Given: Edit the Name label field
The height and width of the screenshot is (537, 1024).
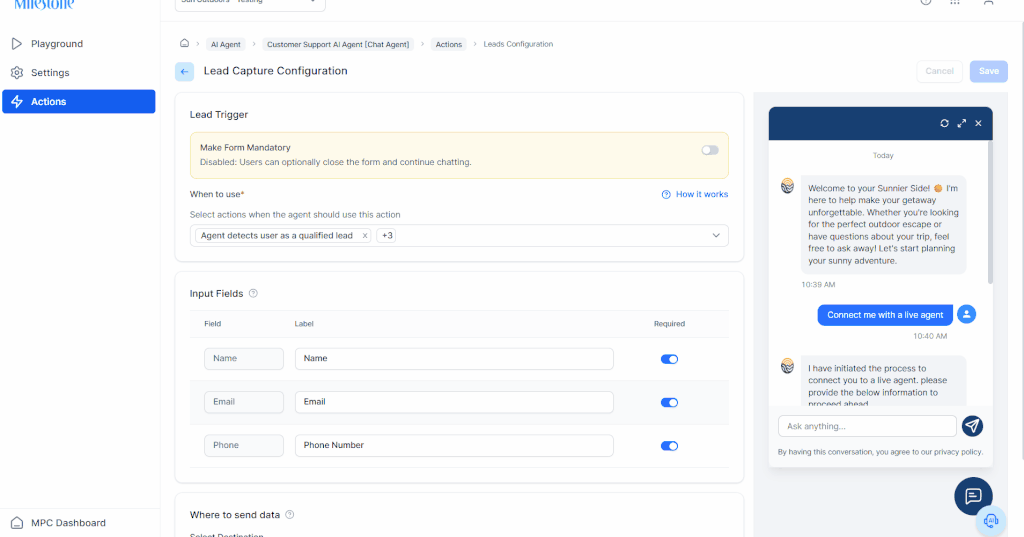Looking at the screenshot, I should (x=454, y=359).
